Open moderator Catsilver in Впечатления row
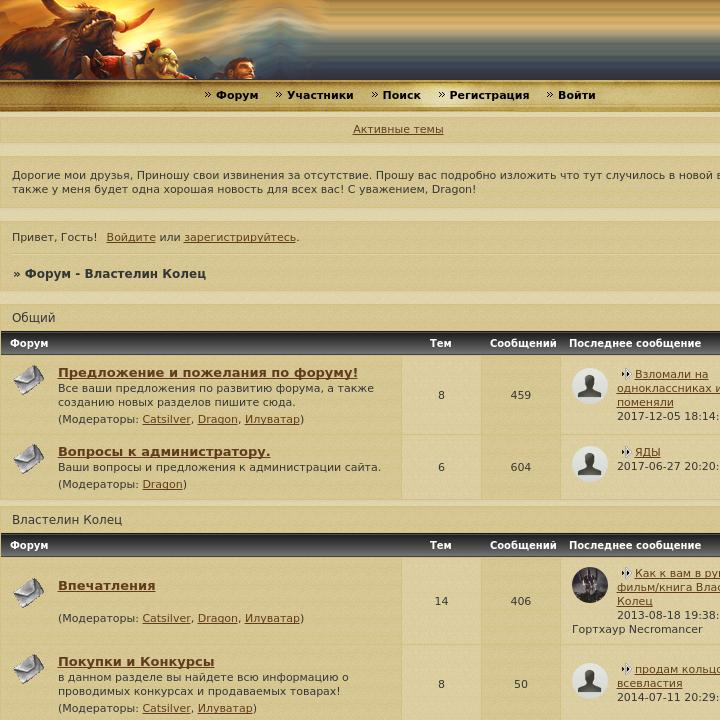This screenshot has width=720, height=720. point(166,619)
